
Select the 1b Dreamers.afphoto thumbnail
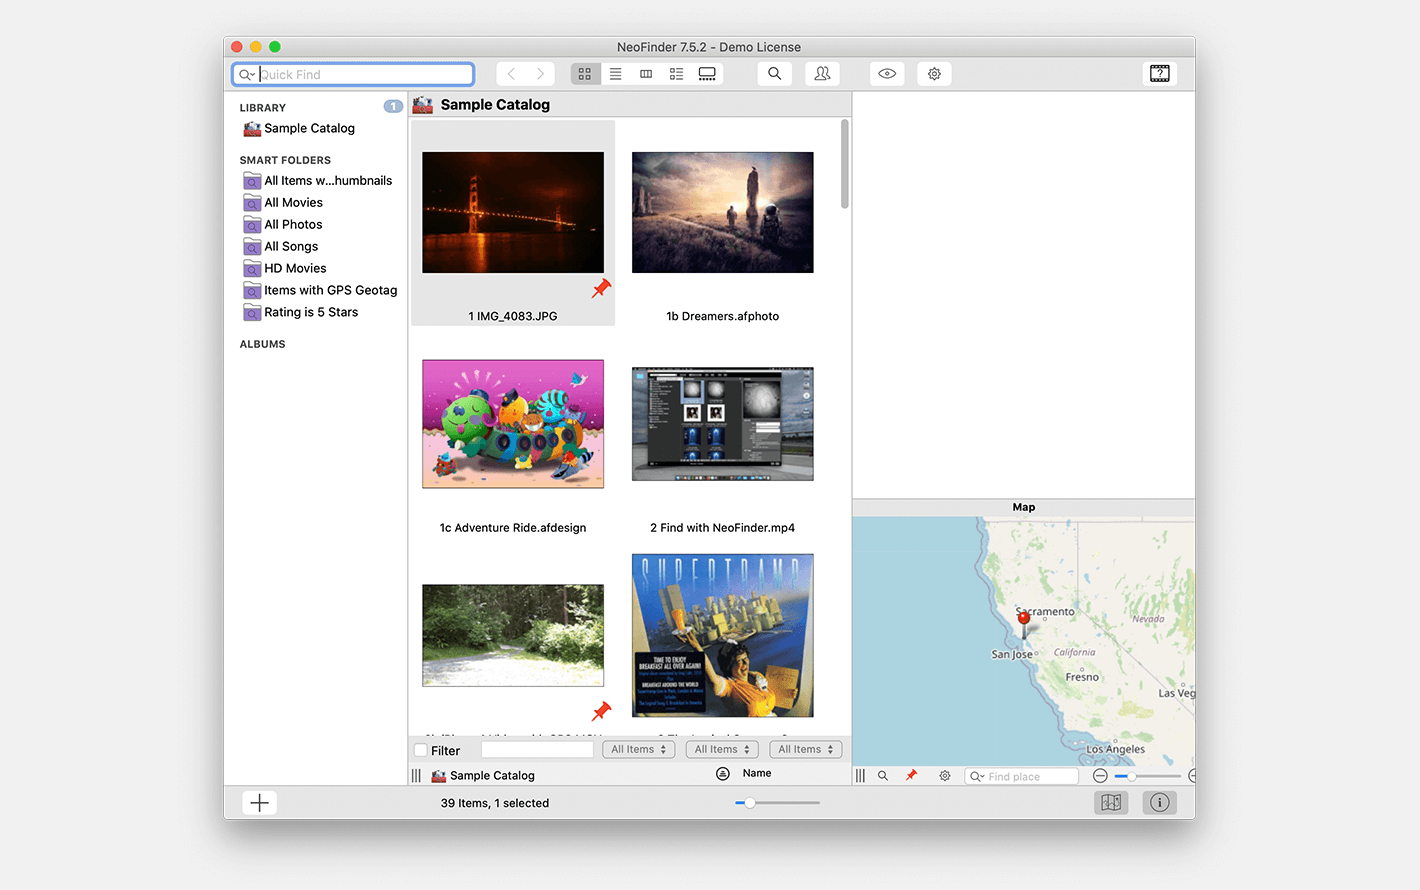[722, 213]
